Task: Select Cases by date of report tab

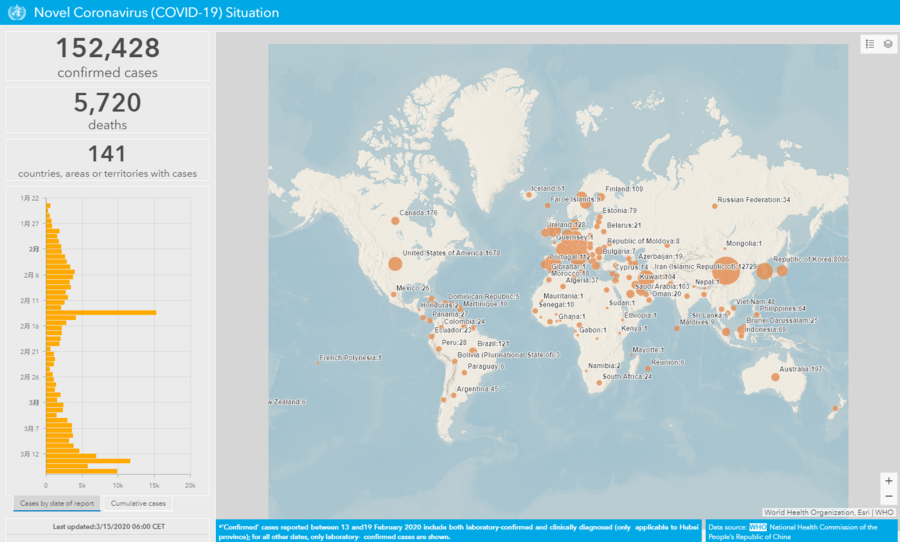Action: (x=57, y=503)
